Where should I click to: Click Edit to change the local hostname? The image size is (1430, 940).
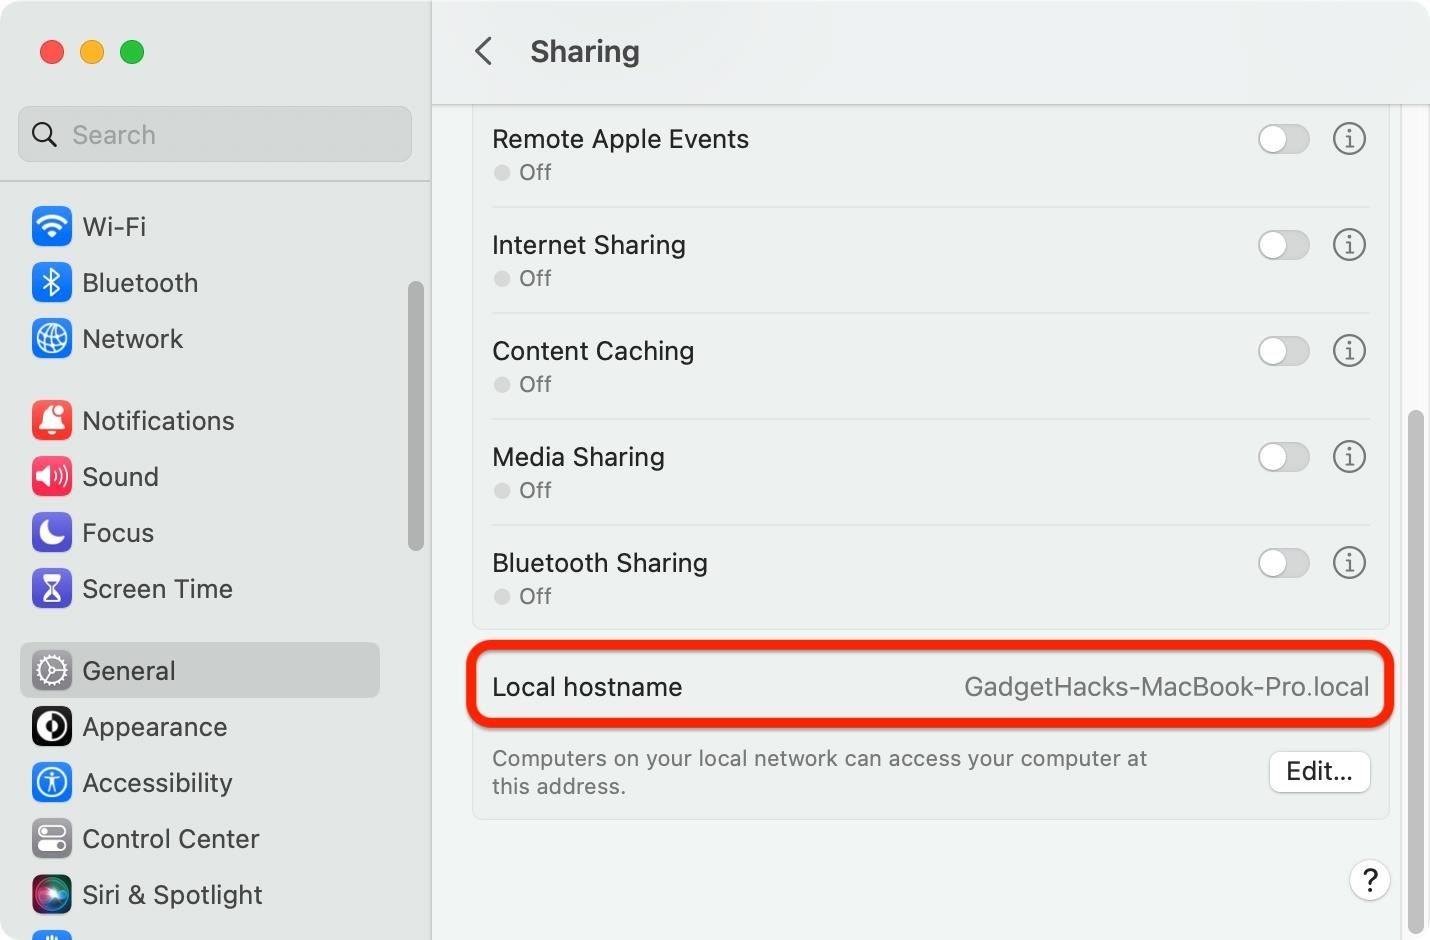pos(1319,771)
